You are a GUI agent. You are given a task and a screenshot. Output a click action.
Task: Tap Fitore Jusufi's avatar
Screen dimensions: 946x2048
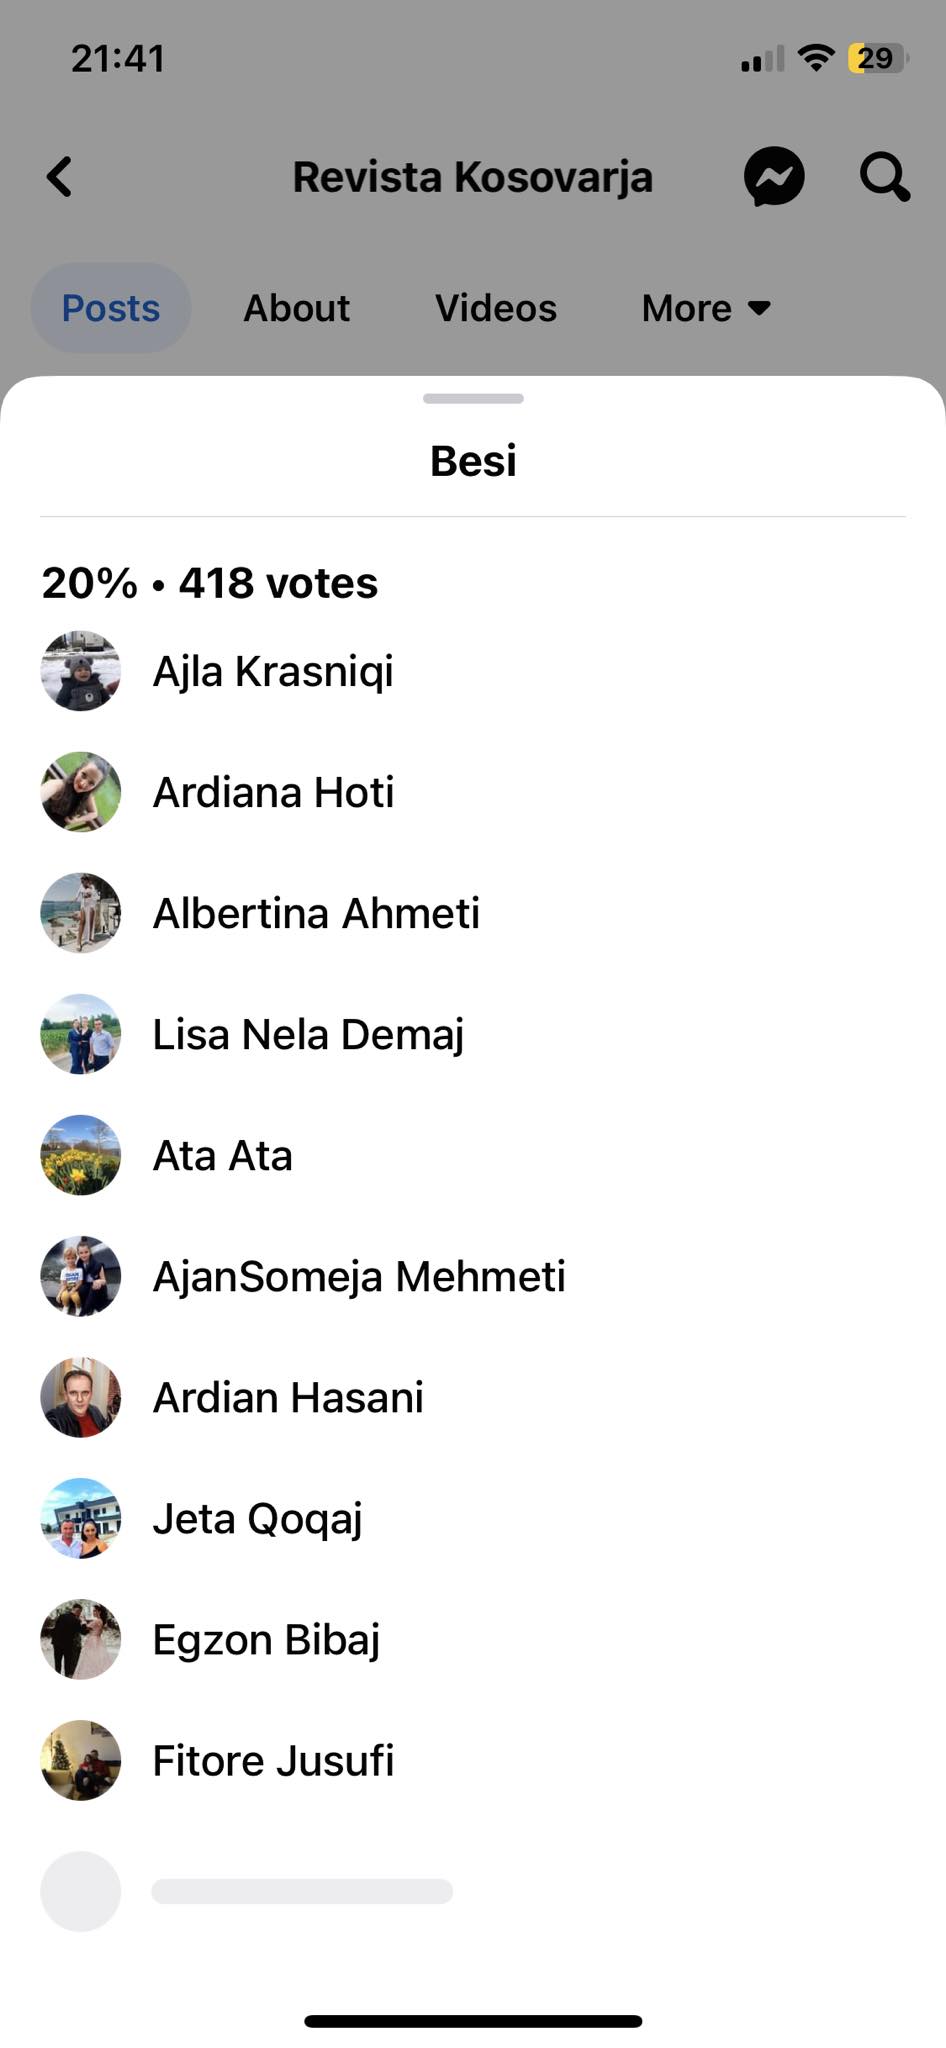[81, 1760]
